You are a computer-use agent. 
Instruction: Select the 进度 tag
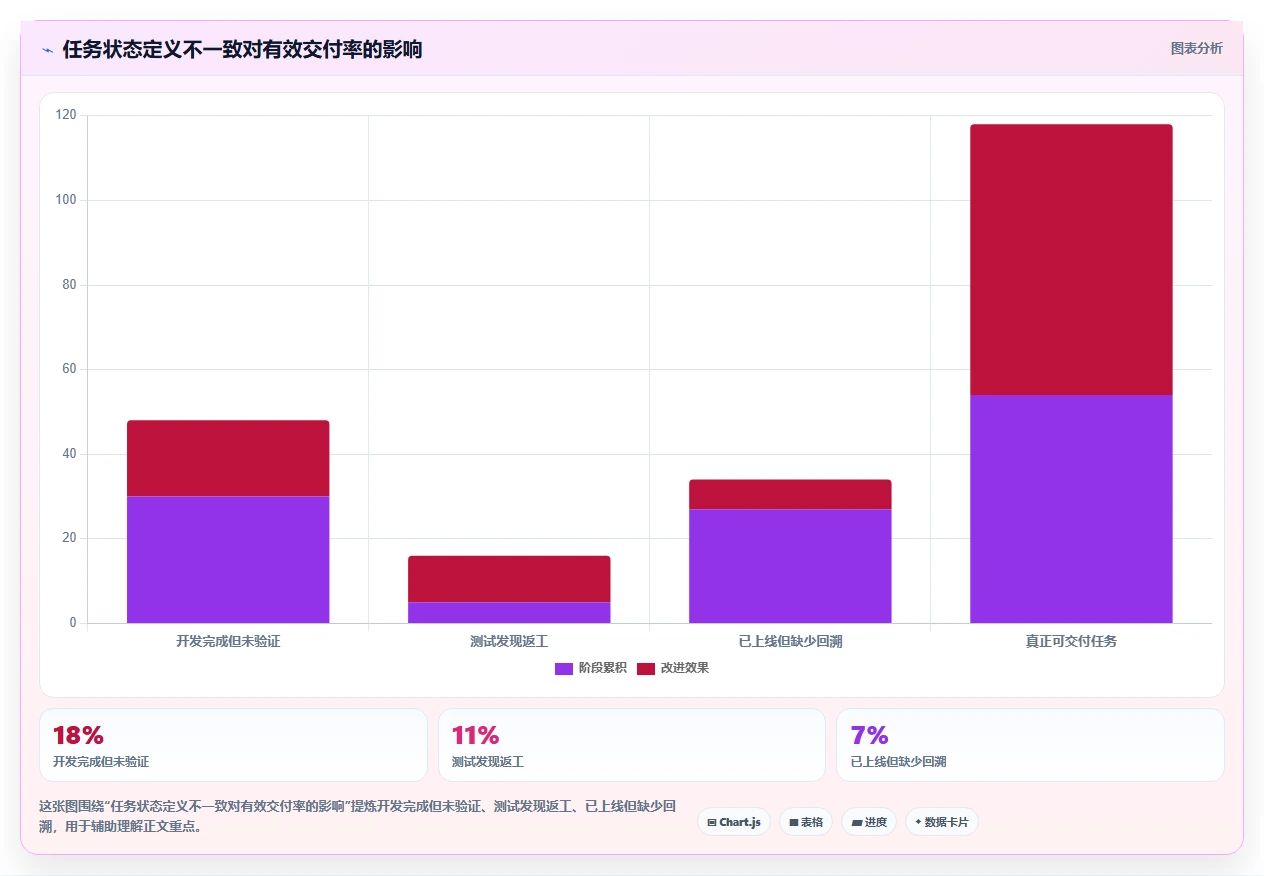click(x=868, y=822)
